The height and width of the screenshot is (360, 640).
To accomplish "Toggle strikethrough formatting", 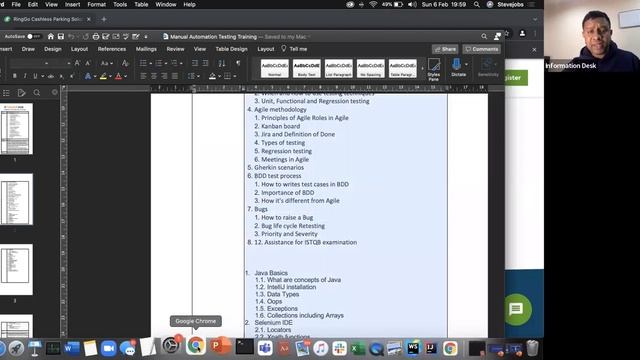I will click(51, 76).
